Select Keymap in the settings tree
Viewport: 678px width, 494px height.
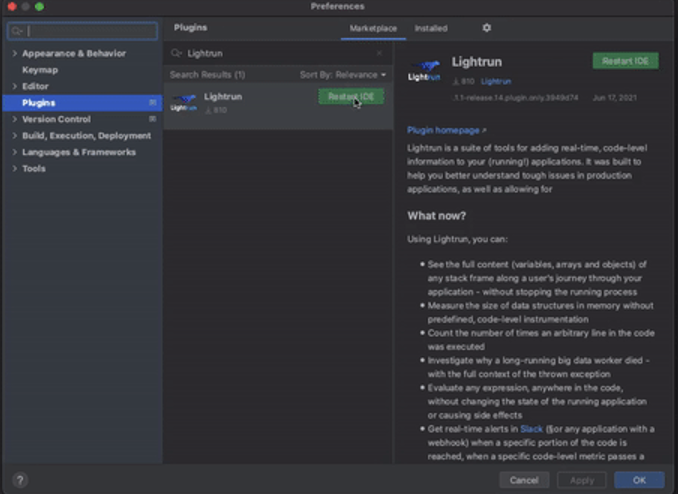pos(40,70)
